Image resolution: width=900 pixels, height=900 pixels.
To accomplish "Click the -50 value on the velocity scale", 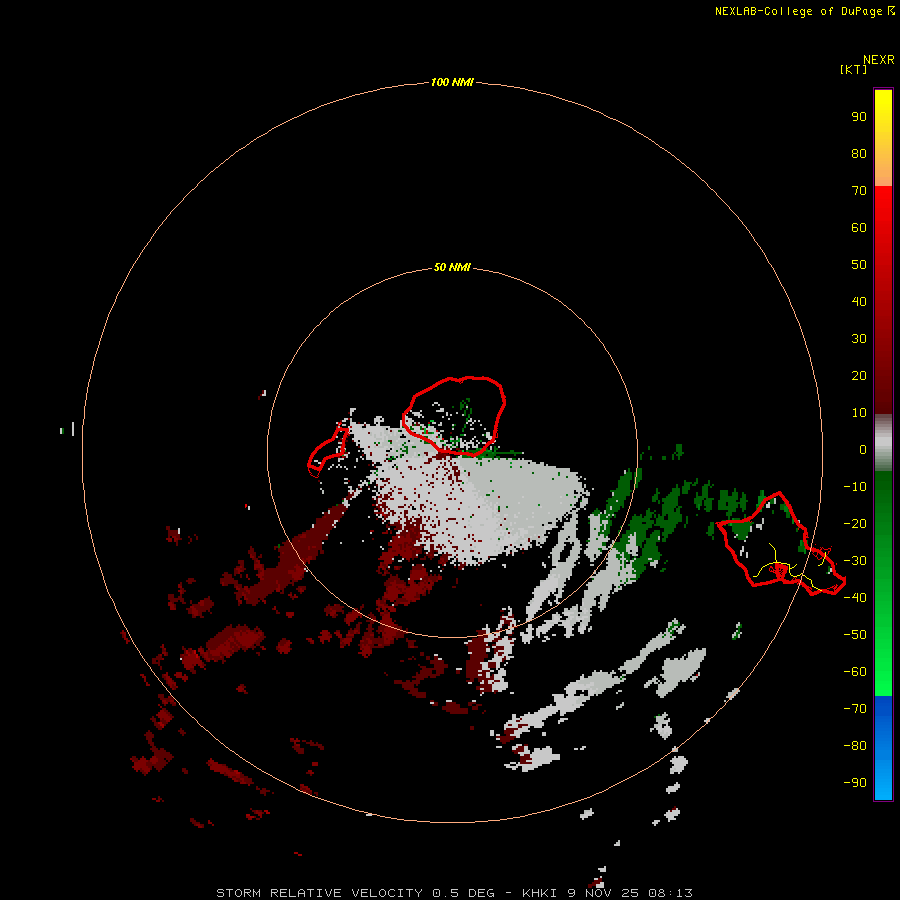I will (855, 635).
